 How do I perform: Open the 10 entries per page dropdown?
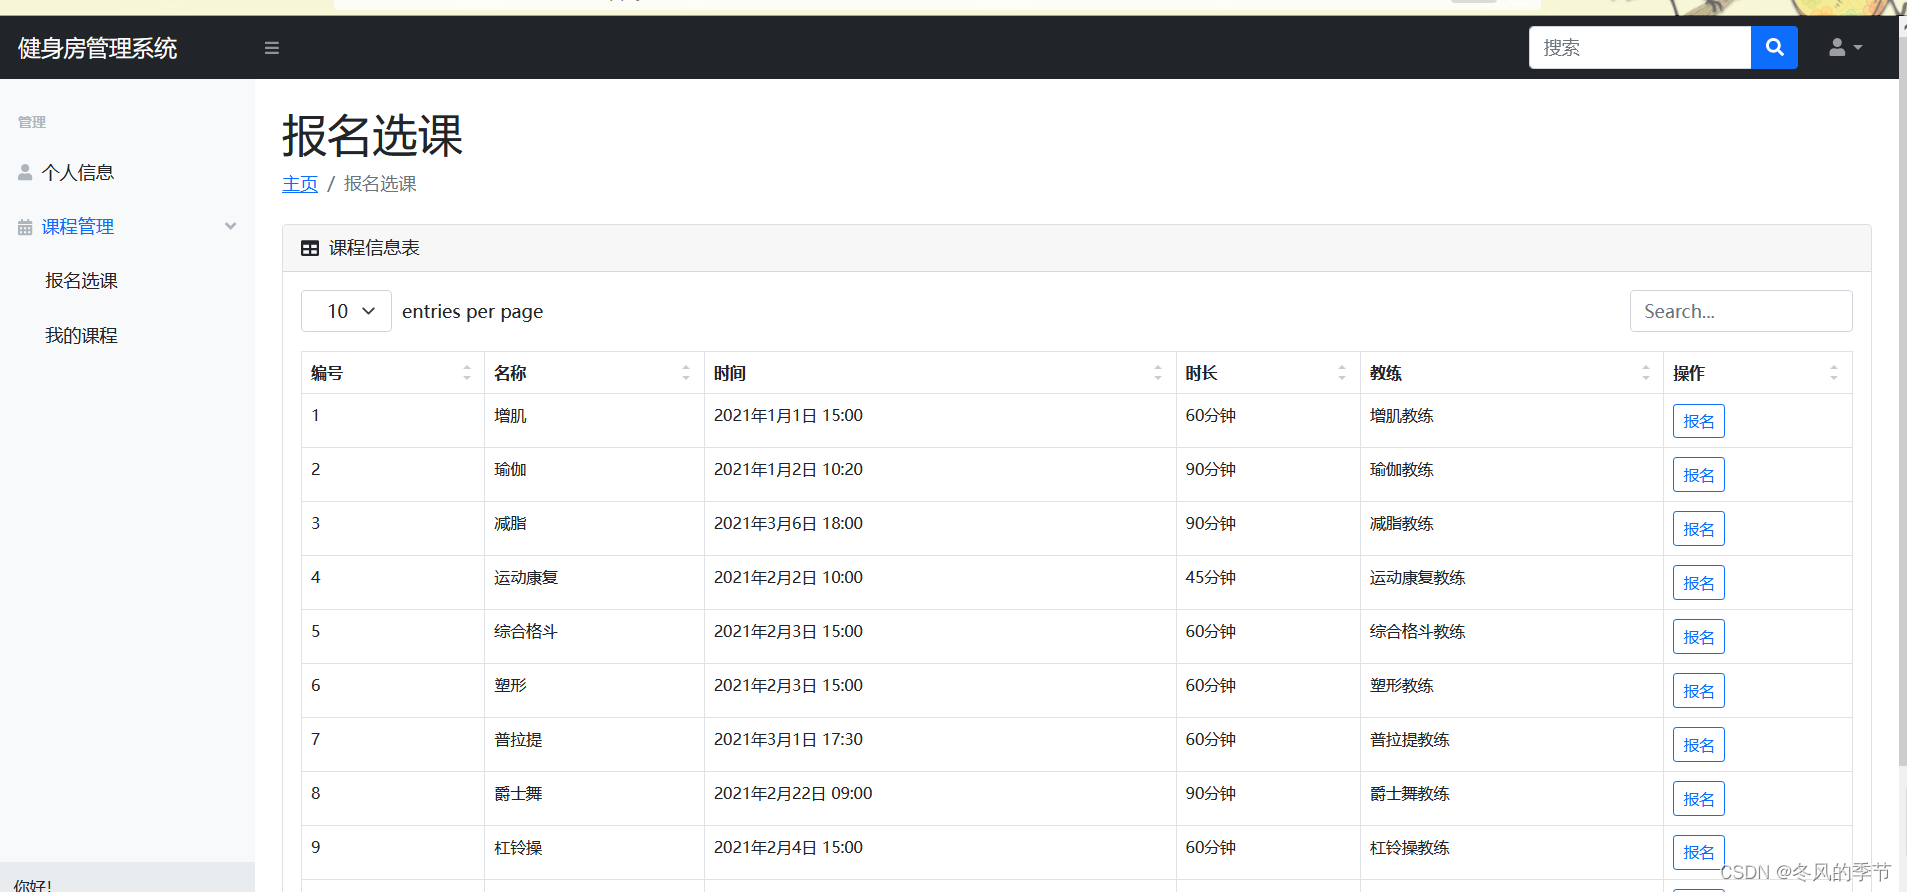point(346,311)
